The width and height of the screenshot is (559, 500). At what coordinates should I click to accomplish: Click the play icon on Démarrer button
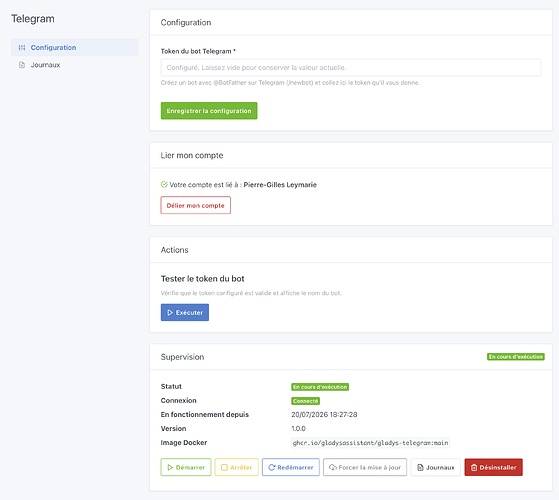(170, 467)
